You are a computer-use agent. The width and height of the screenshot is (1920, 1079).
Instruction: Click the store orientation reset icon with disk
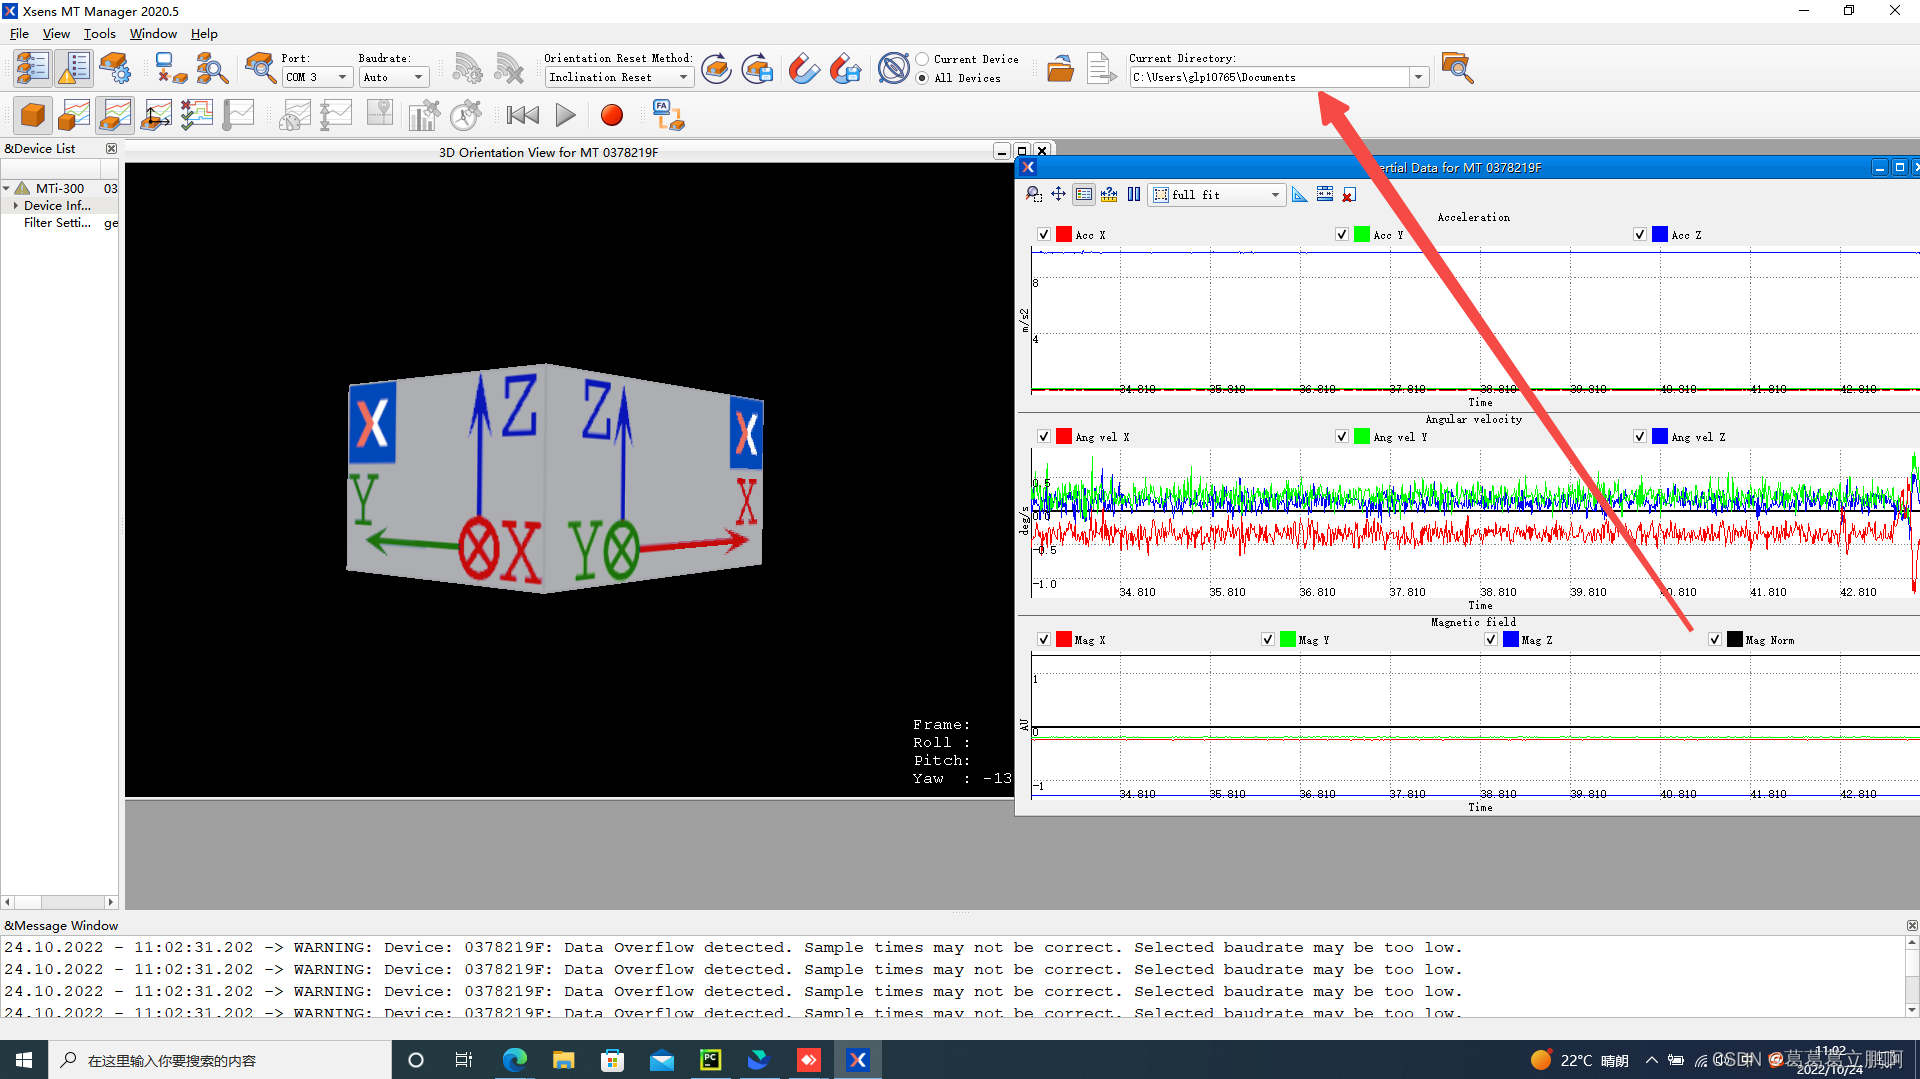[x=758, y=68]
